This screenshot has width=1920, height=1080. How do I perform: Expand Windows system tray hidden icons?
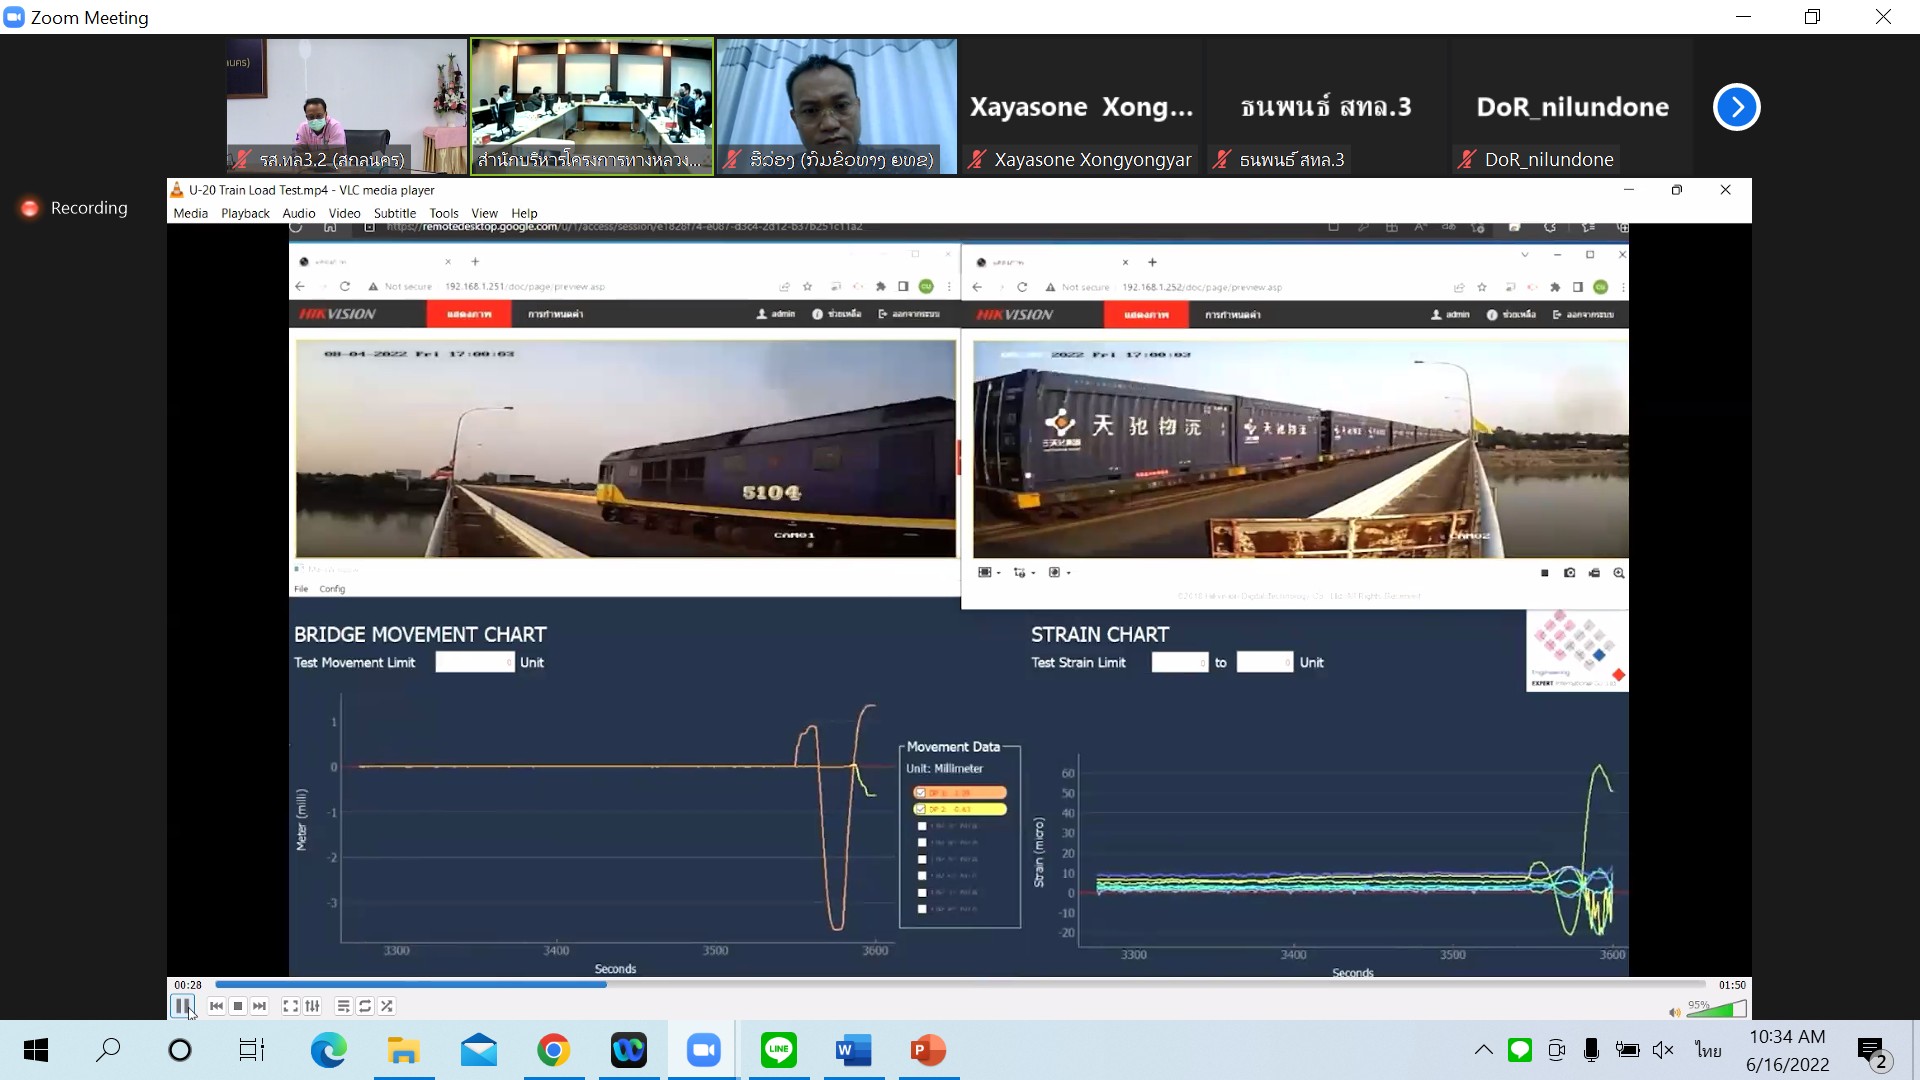(1483, 1050)
